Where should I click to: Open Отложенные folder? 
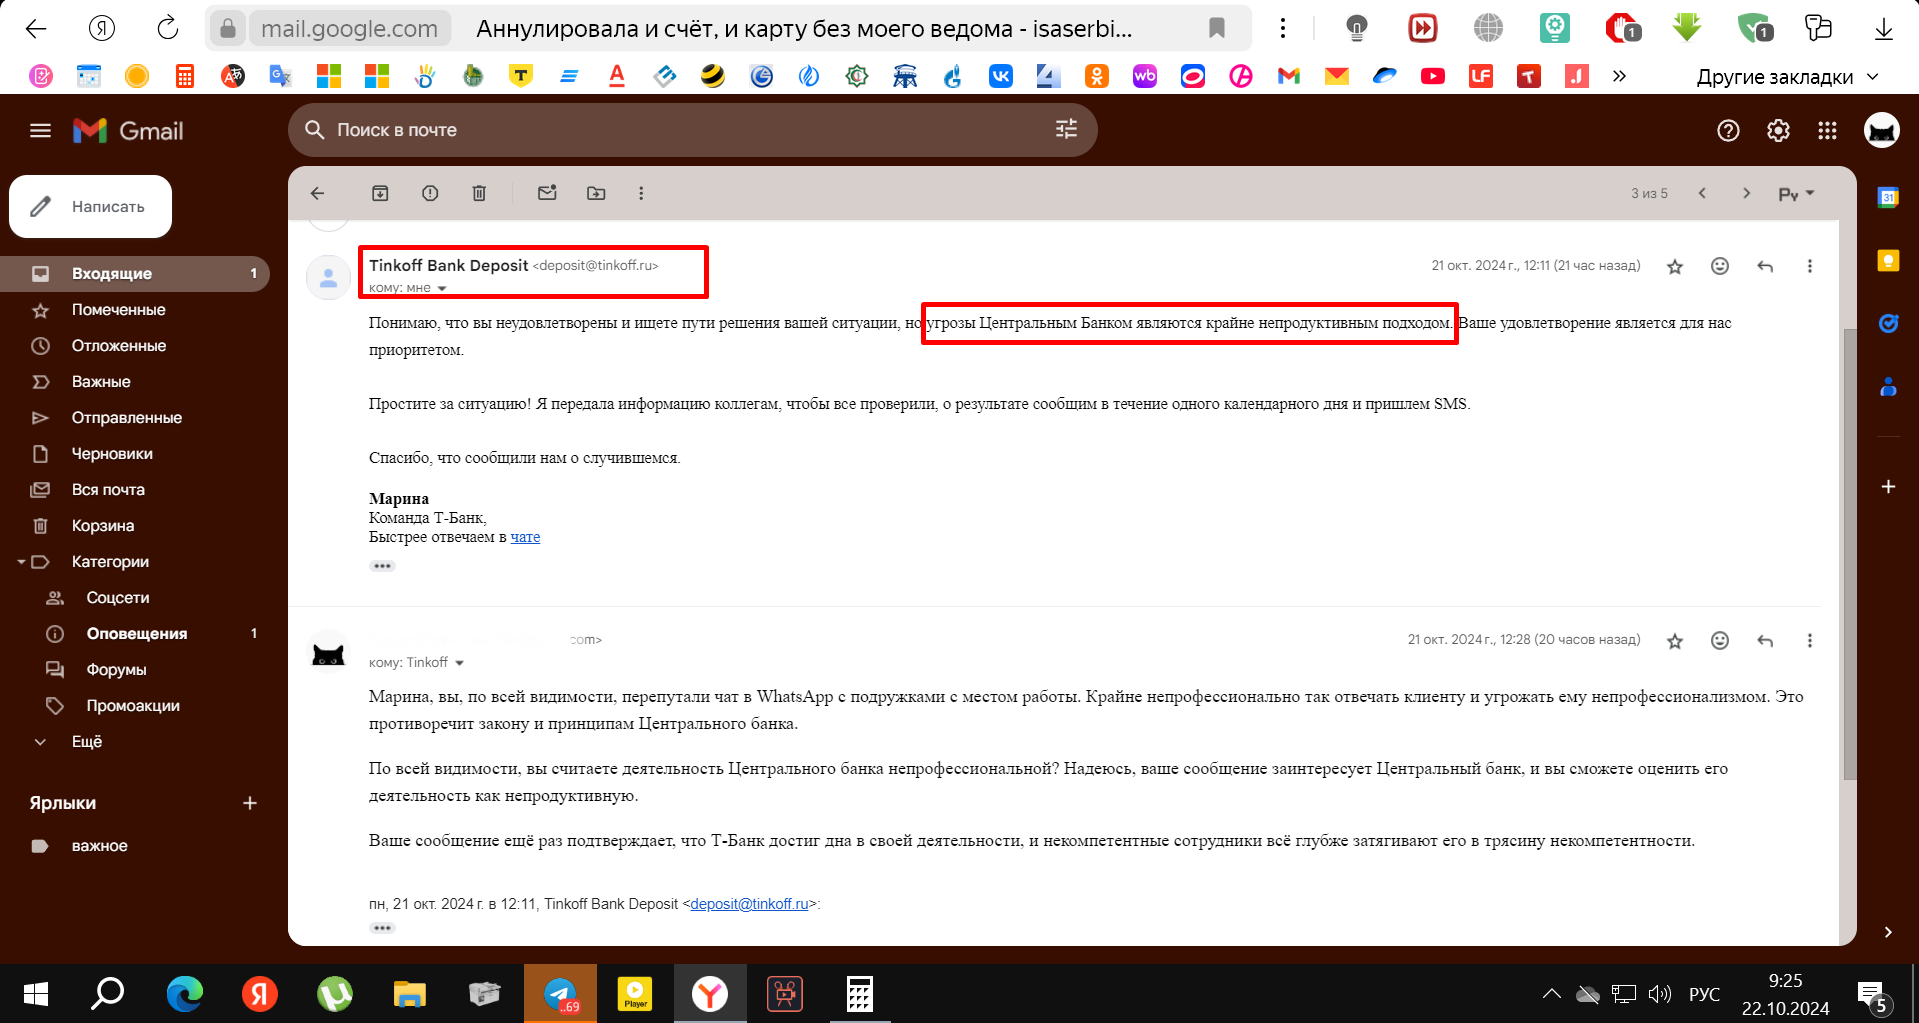click(x=135, y=346)
